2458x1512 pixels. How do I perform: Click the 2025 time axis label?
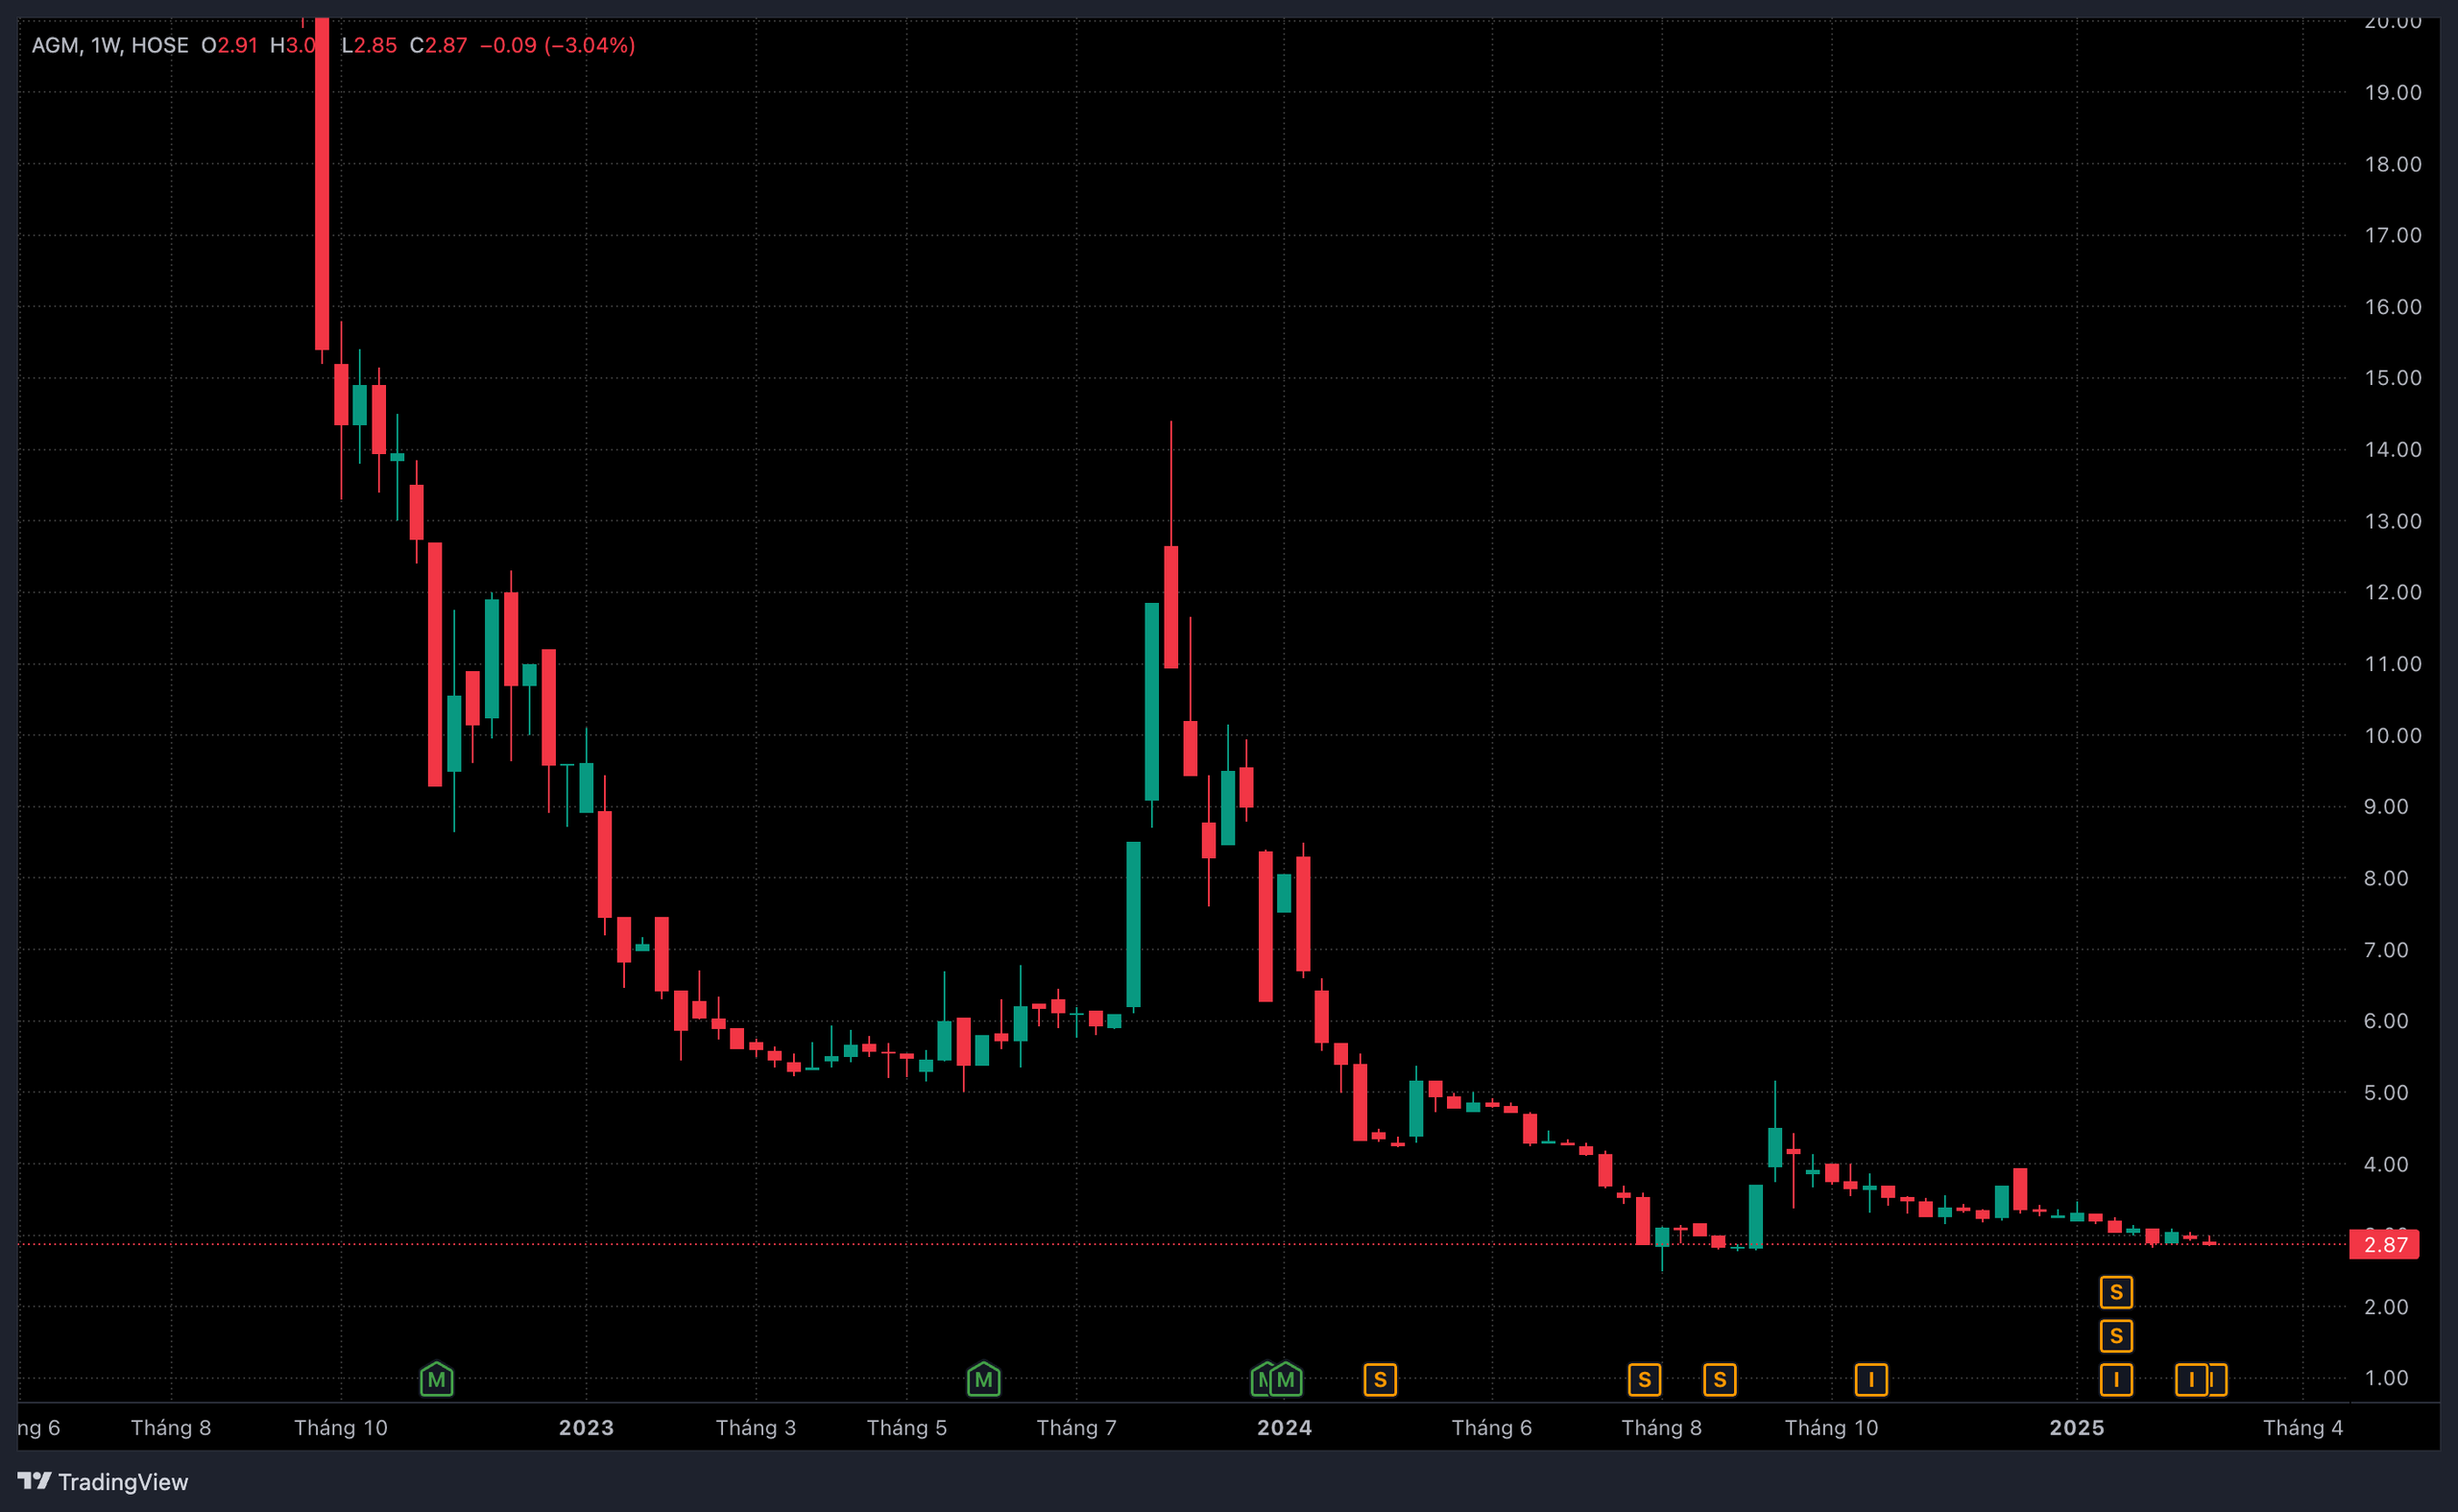click(2077, 1427)
